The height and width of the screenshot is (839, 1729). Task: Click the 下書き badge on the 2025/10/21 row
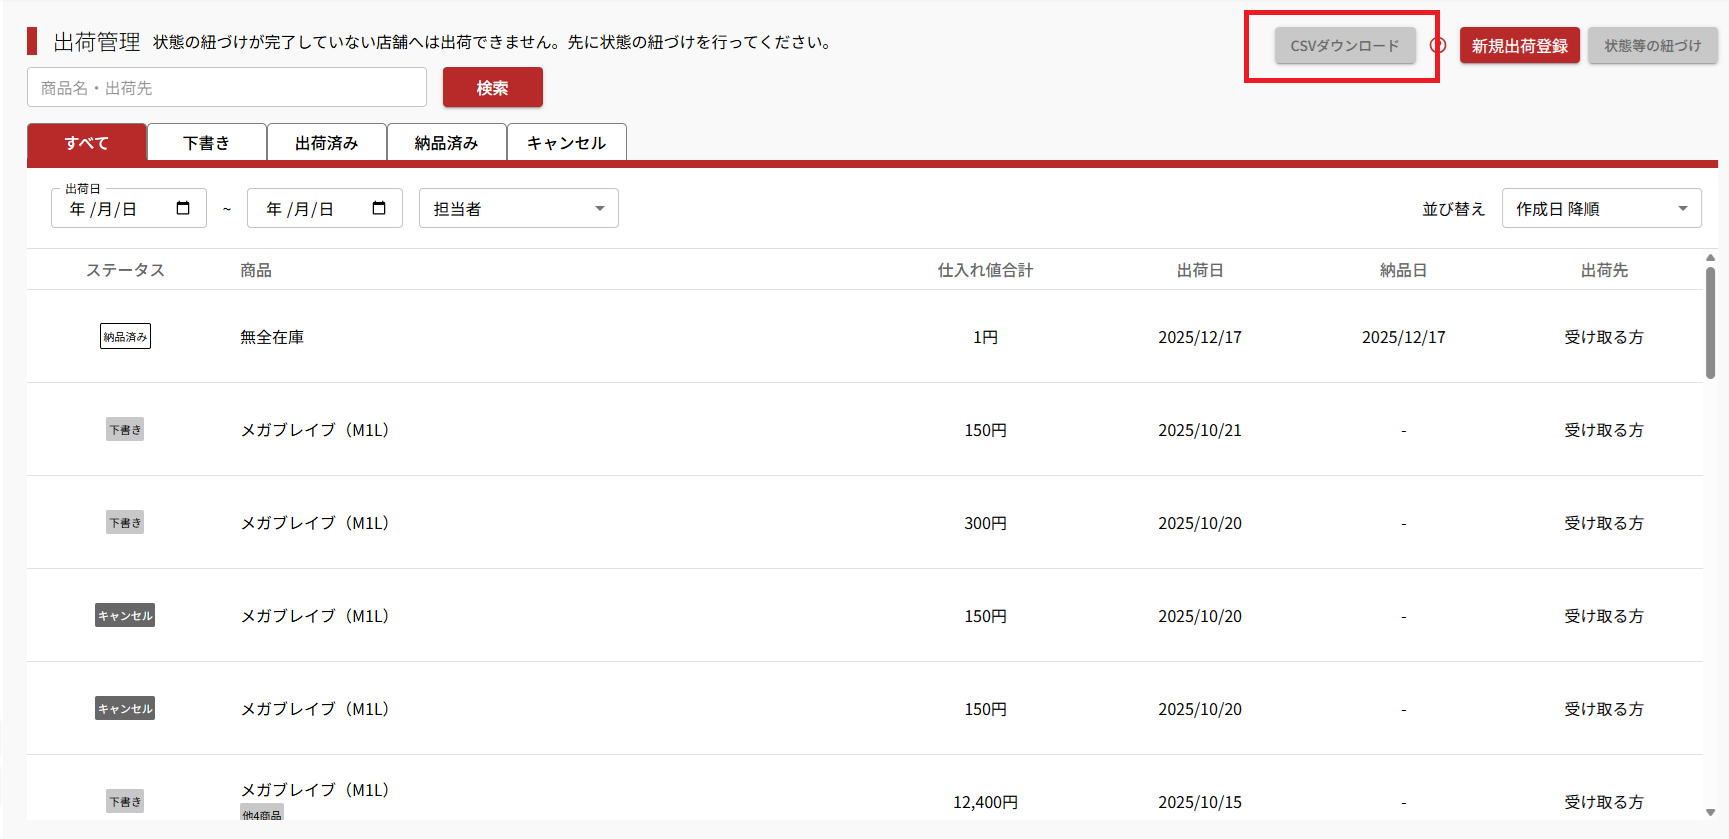tap(125, 430)
